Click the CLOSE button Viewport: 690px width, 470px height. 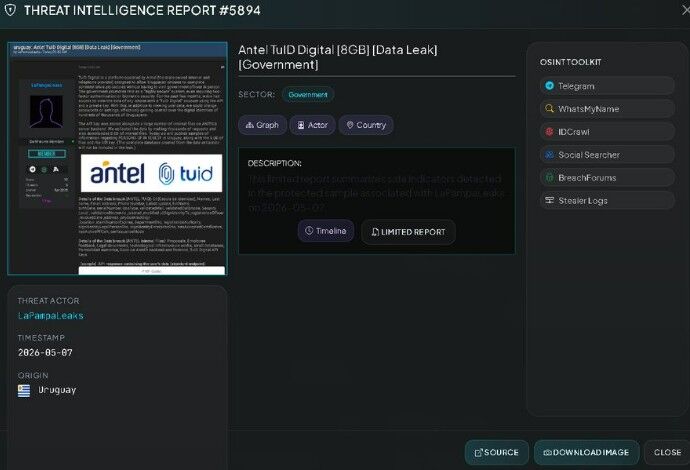point(667,452)
